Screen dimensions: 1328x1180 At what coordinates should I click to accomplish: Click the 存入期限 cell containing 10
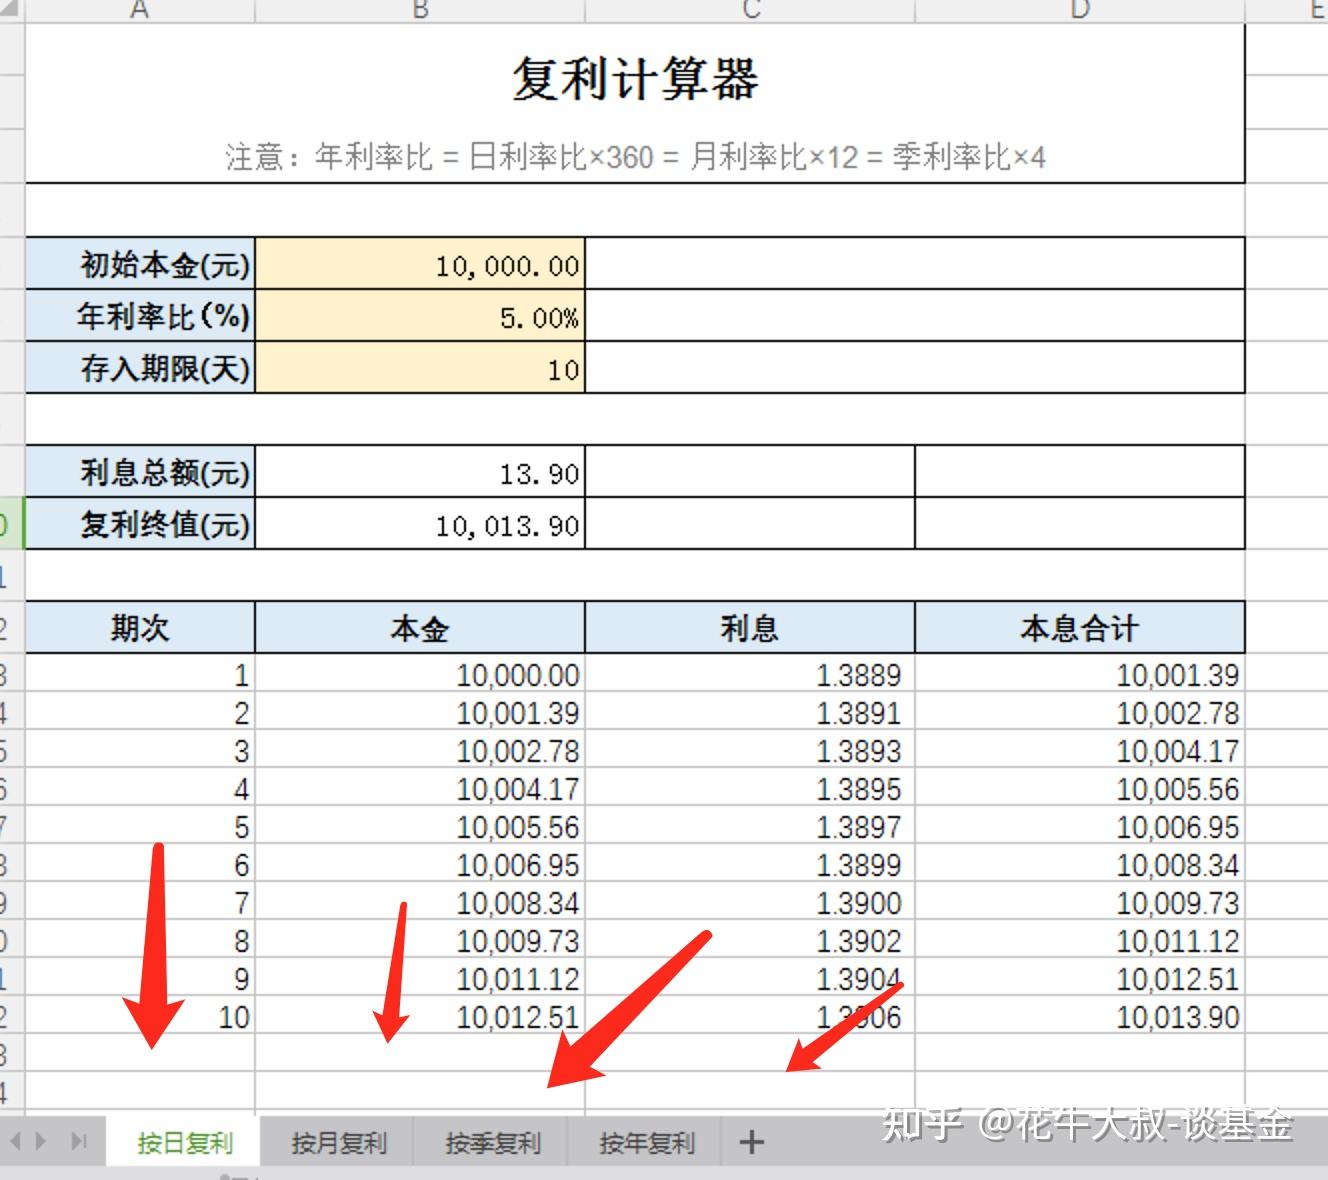(420, 369)
